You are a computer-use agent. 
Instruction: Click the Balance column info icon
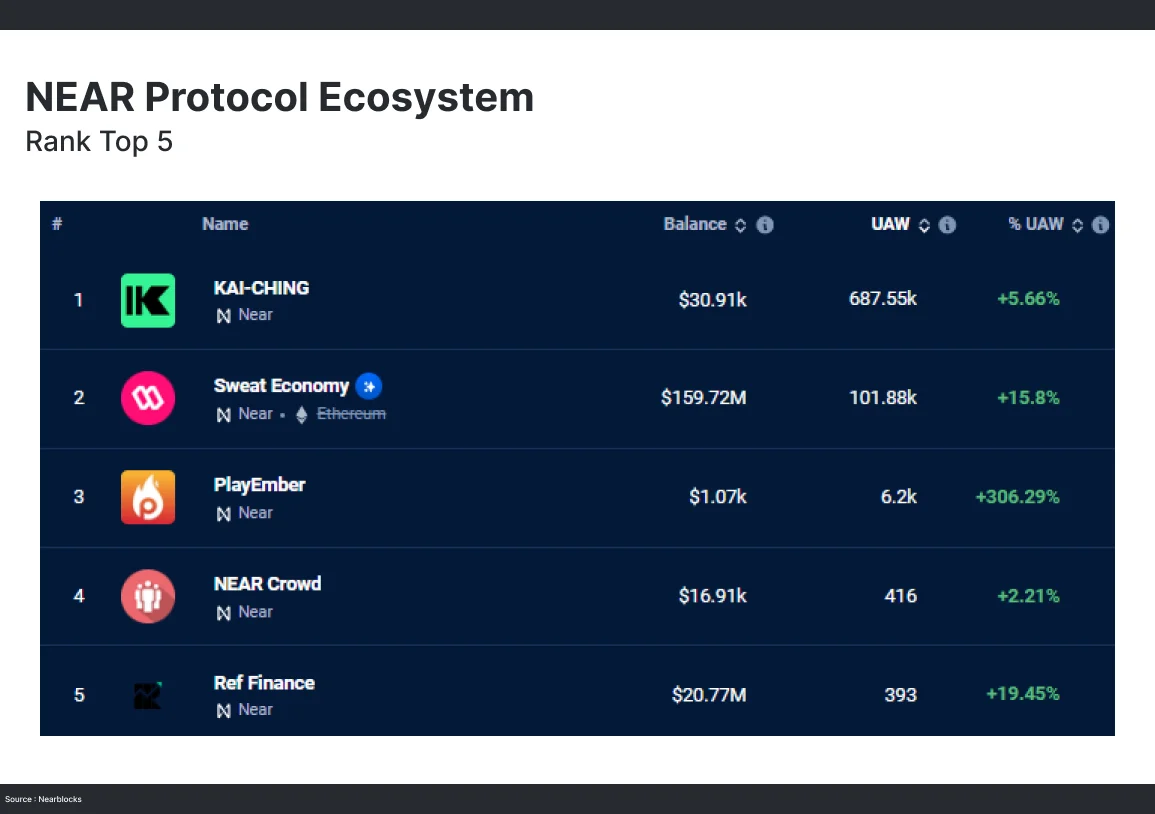[765, 225]
